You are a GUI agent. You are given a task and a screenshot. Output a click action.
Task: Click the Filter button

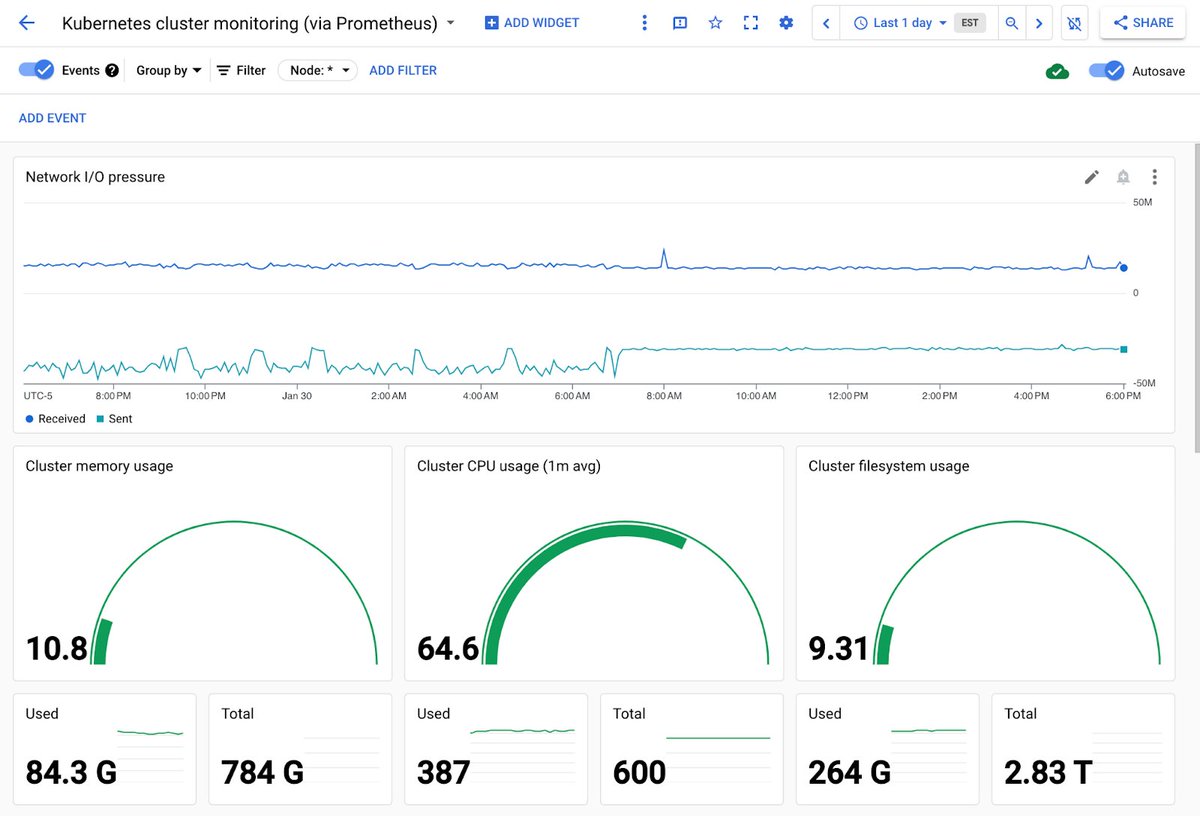point(241,70)
